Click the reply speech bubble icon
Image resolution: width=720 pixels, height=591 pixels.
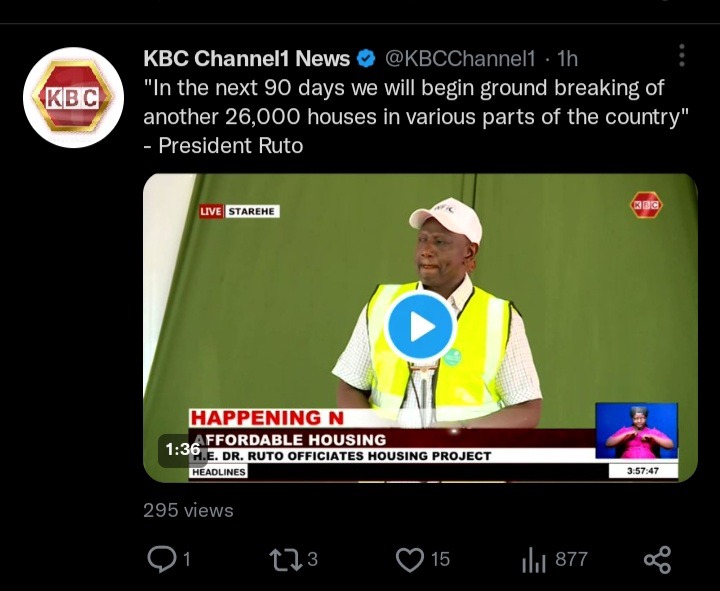162,559
